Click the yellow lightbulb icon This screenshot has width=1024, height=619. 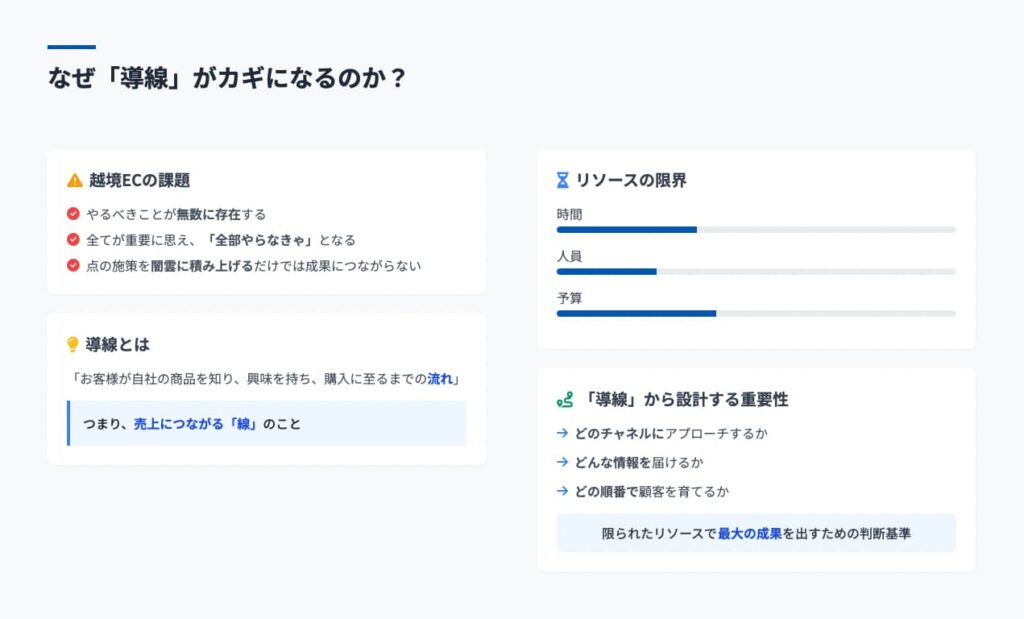pyautogui.click(x=72, y=344)
